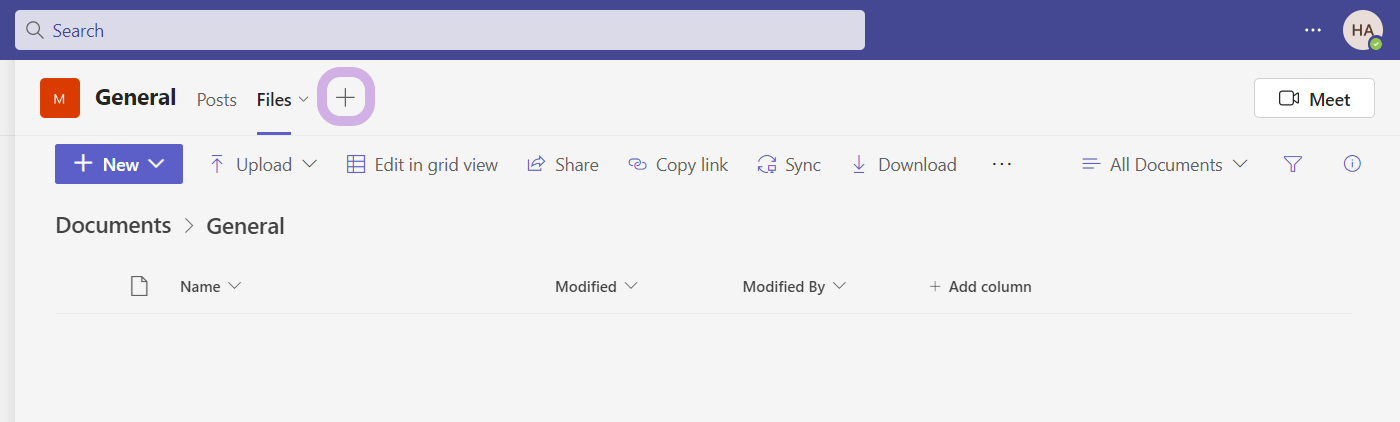Switch to the Posts tab

[216, 100]
